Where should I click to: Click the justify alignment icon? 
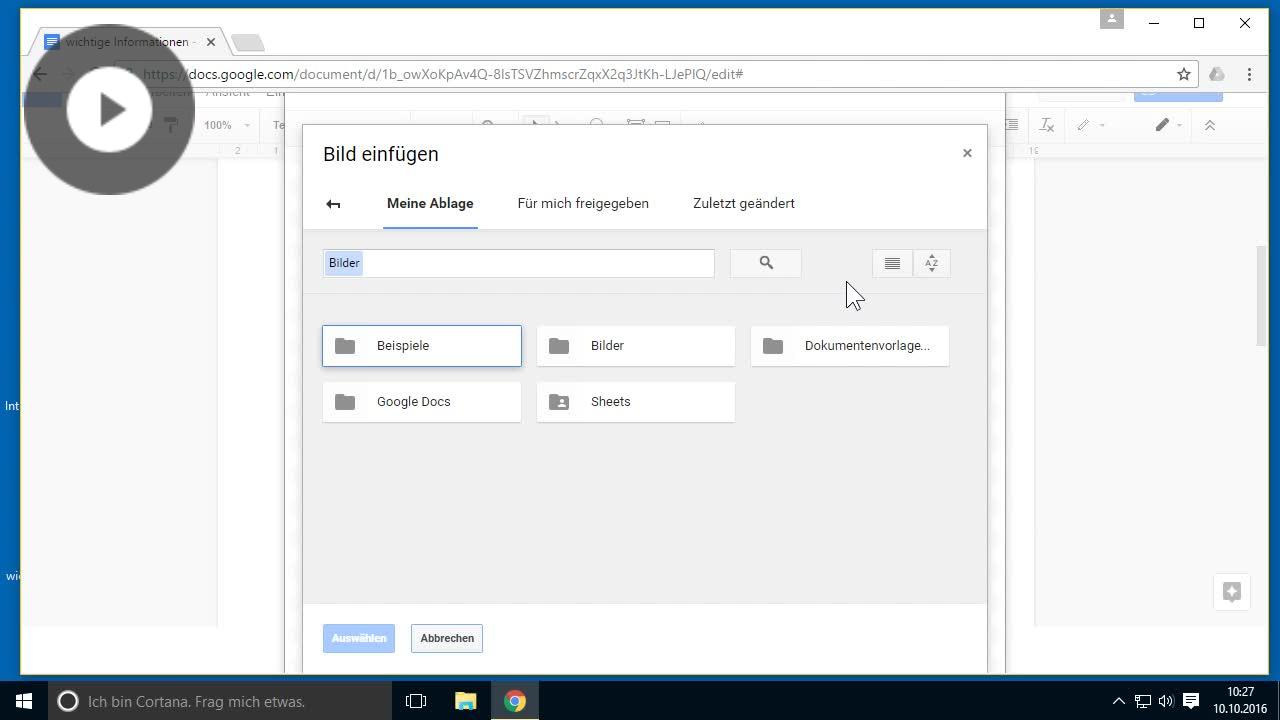pyautogui.click(x=1012, y=125)
